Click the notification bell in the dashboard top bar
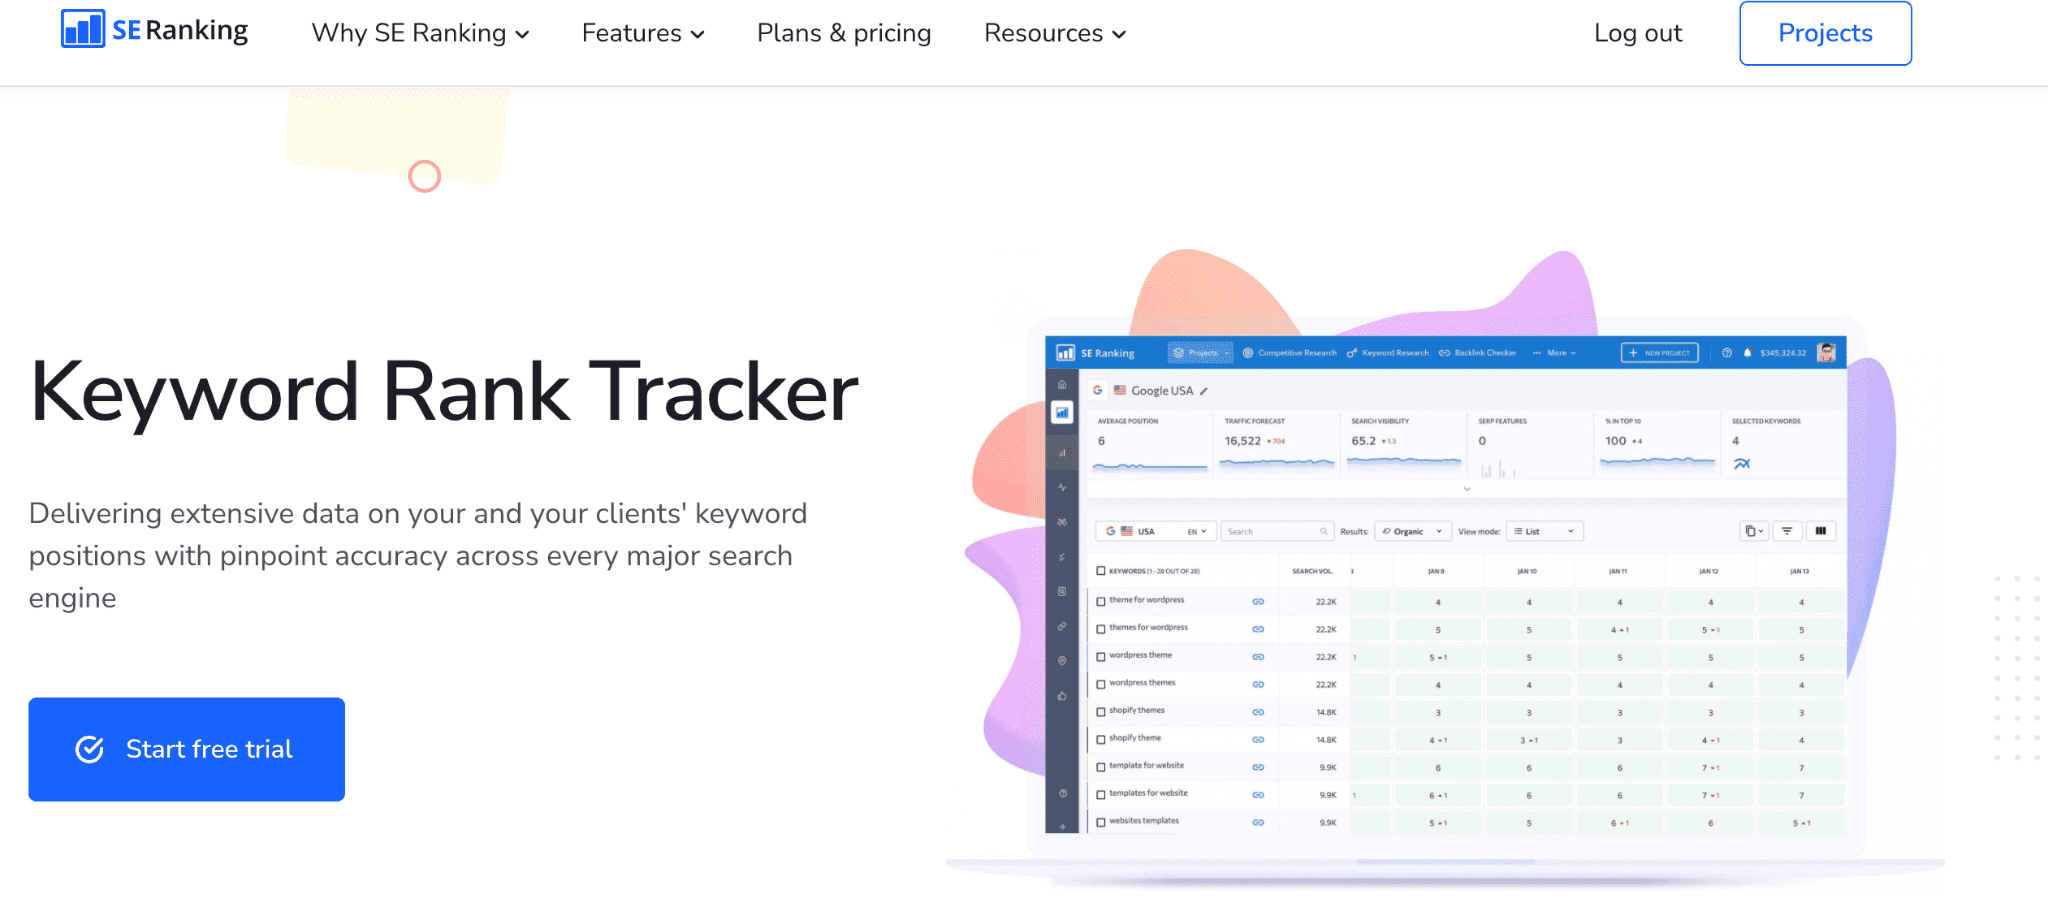Viewport: 2048px width, 913px height. (1747, 353)
